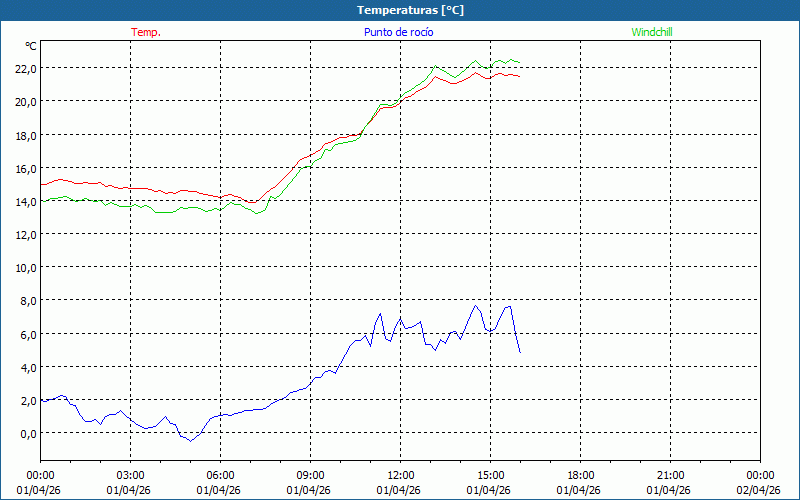Click the '18,0' y-axis value
The width and height of the screenshot is (800, 500).
26,136
